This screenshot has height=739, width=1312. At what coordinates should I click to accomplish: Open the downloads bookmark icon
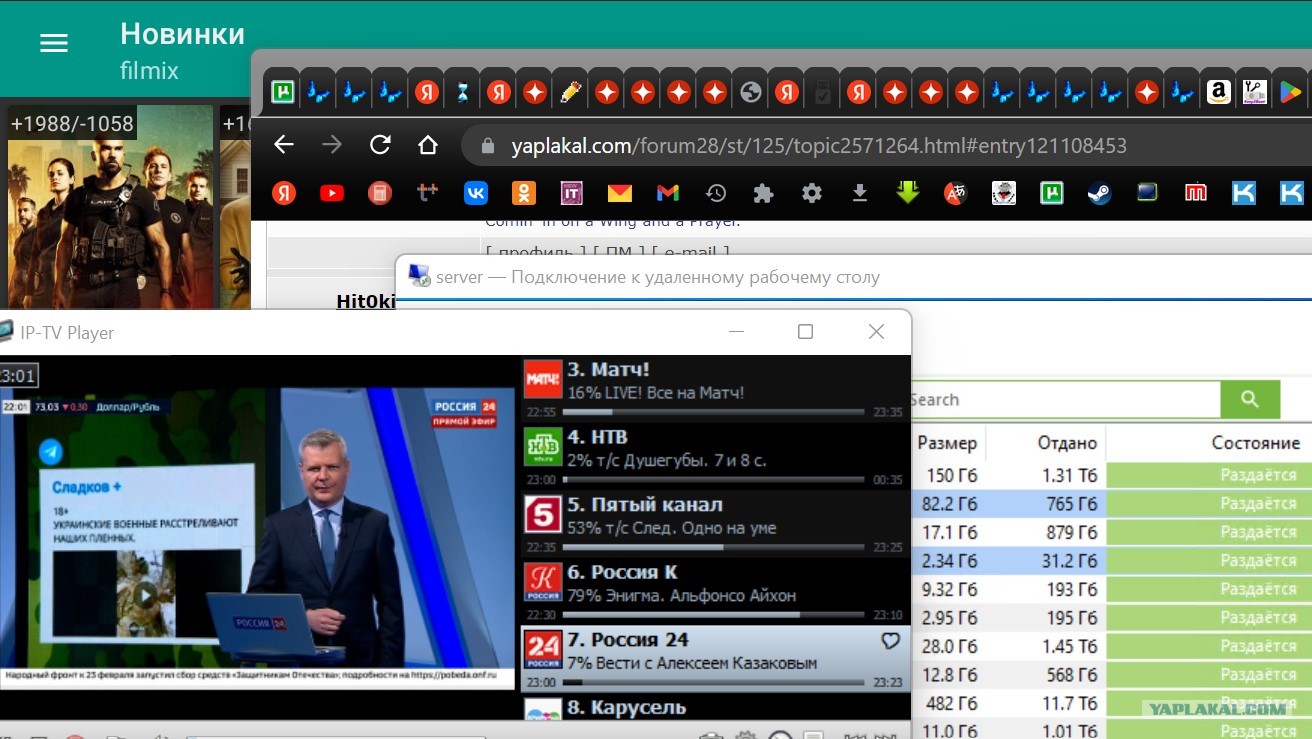pyautogui.click(x=860, y=193)
